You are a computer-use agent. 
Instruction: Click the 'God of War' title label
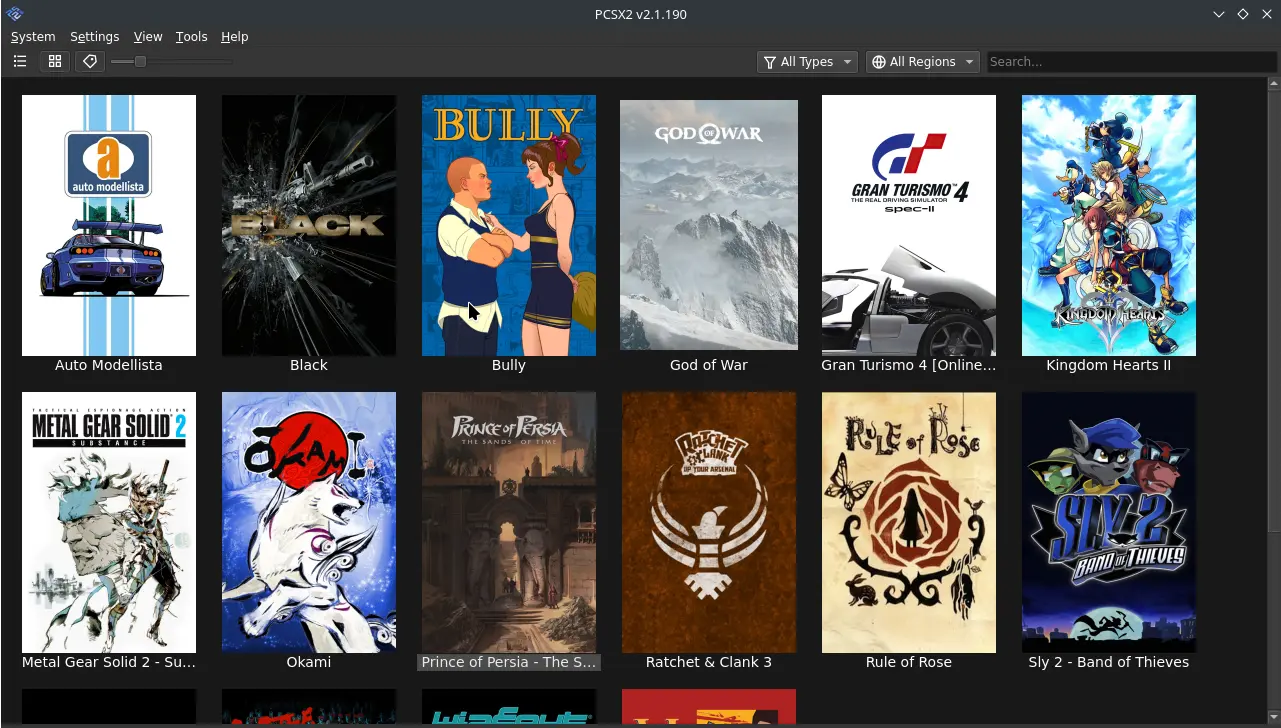tap(709, 365)
